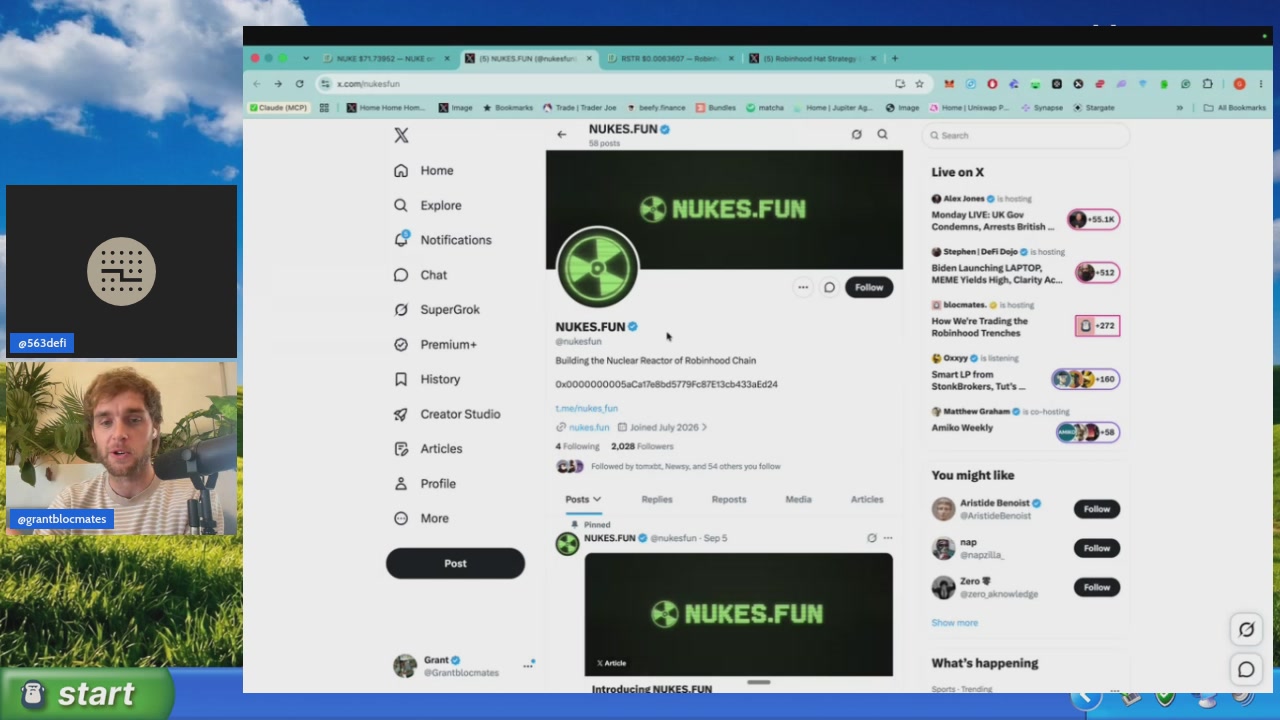Click Show more under You might like
This screenshot has width=1280, height=720.
point(955,623)
